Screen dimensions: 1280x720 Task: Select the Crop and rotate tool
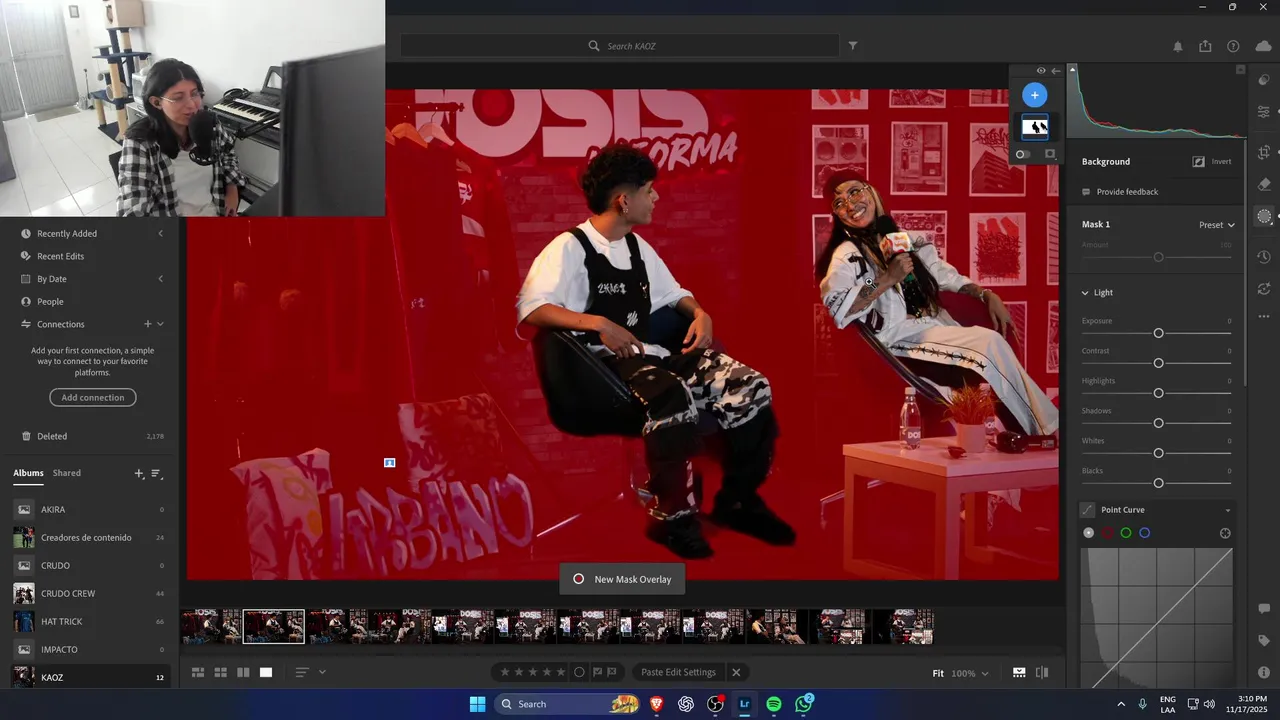pos(1264,152)
